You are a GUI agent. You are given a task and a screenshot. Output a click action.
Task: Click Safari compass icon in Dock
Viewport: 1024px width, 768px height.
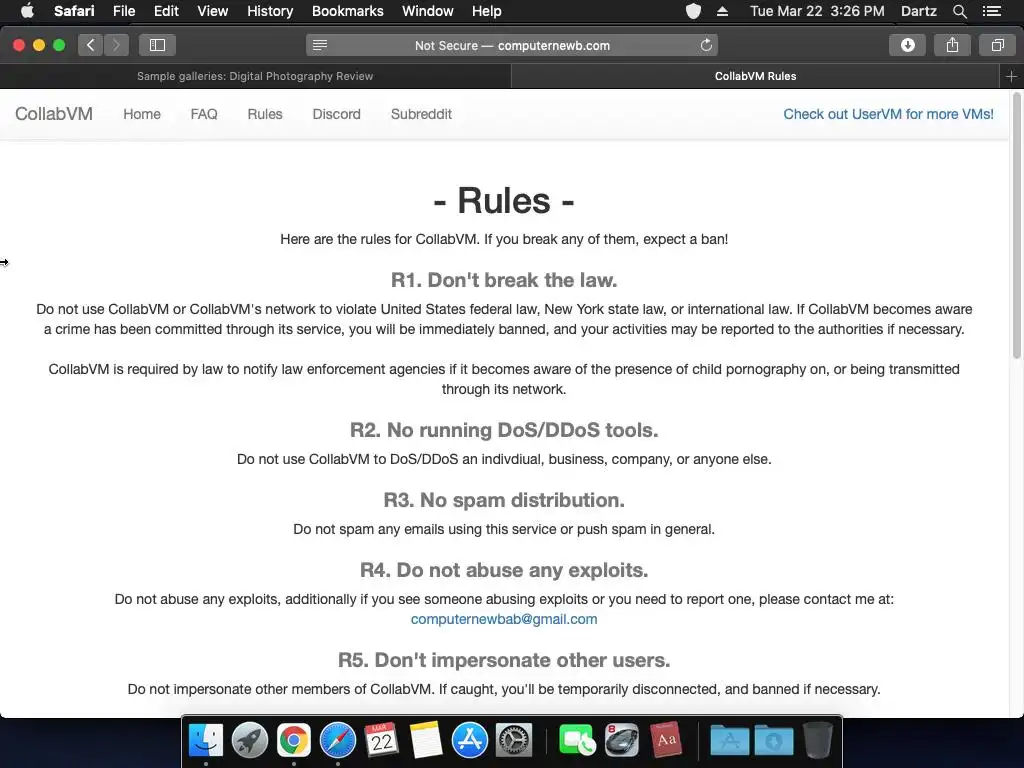[x=338, y=741]
